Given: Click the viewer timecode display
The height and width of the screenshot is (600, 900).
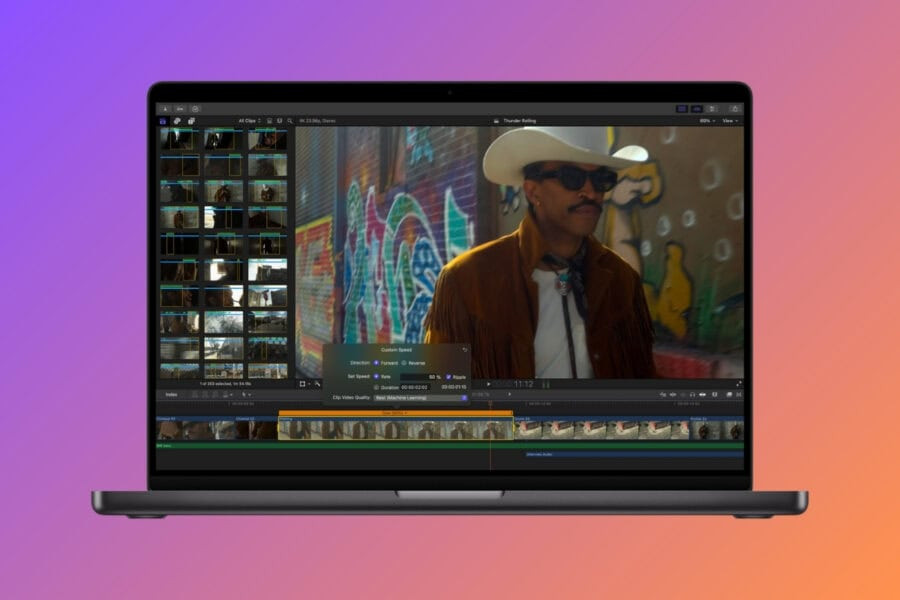Looking at the screenshot, I should pos(515,384).
